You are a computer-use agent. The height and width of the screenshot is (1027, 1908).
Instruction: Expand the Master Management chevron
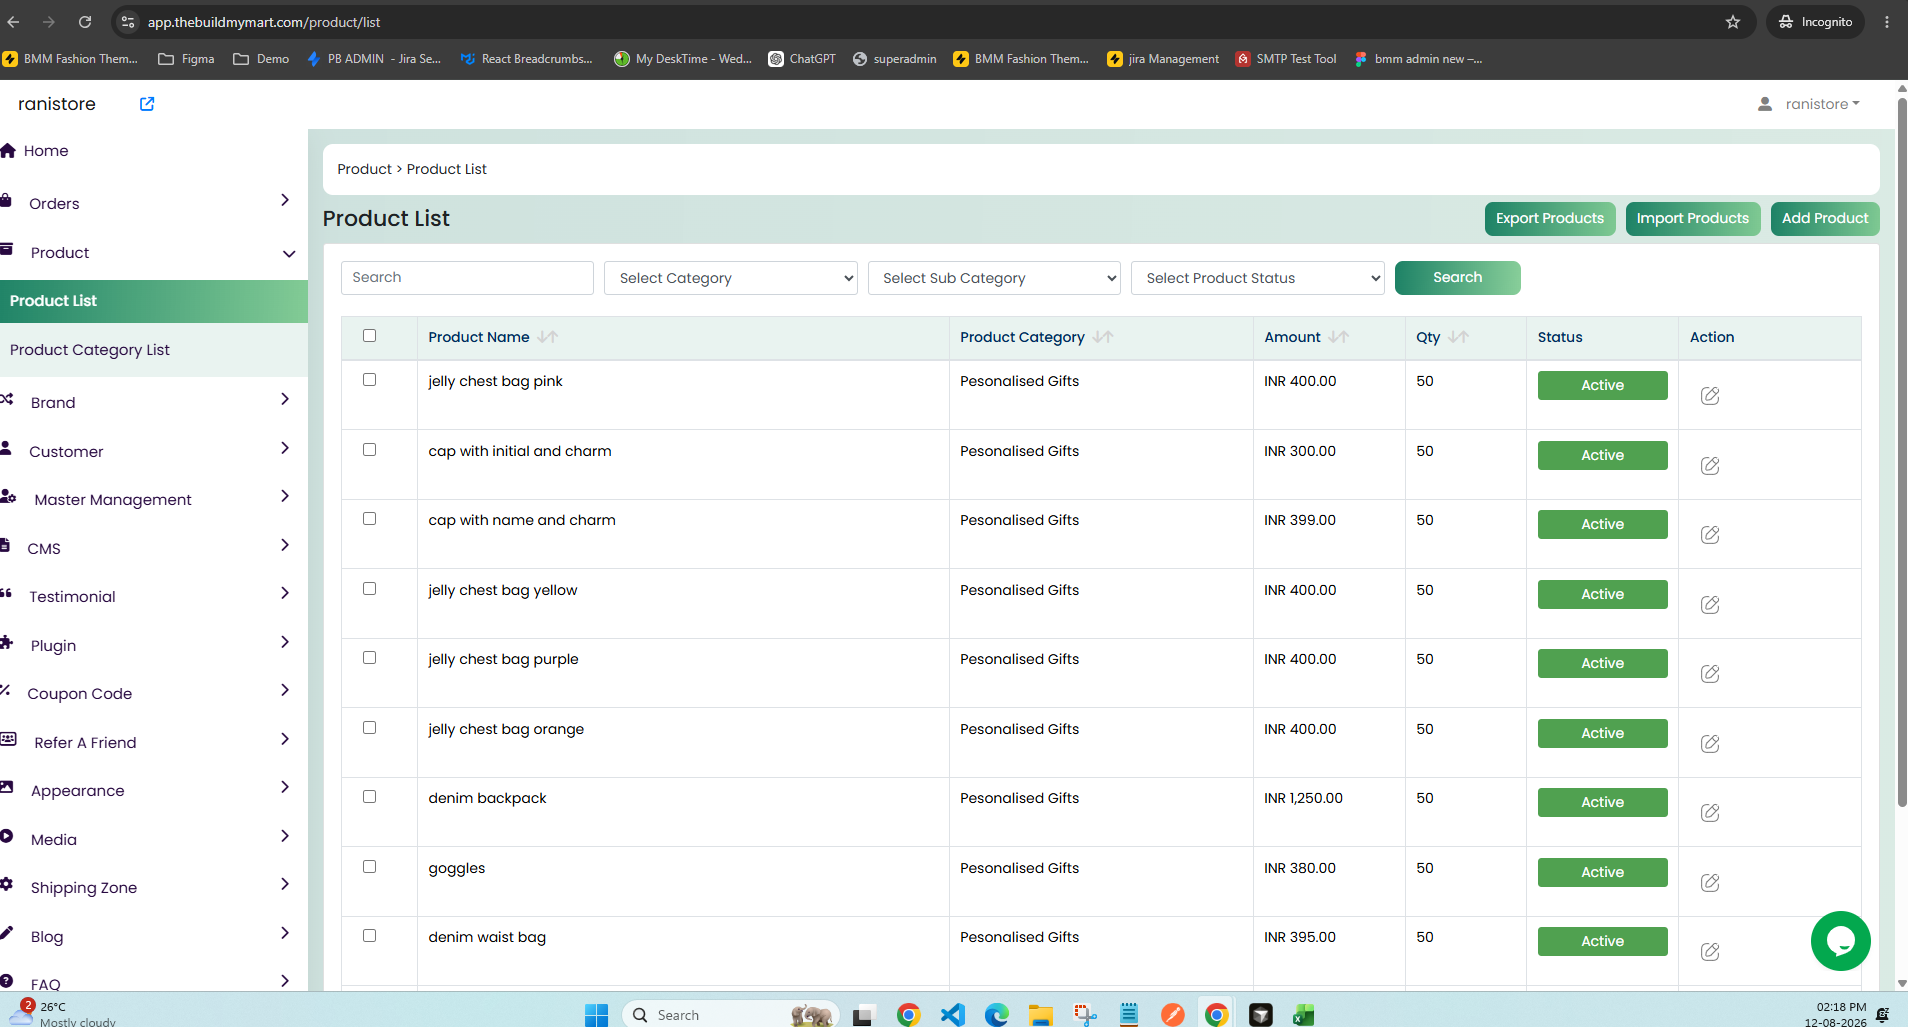285,496
